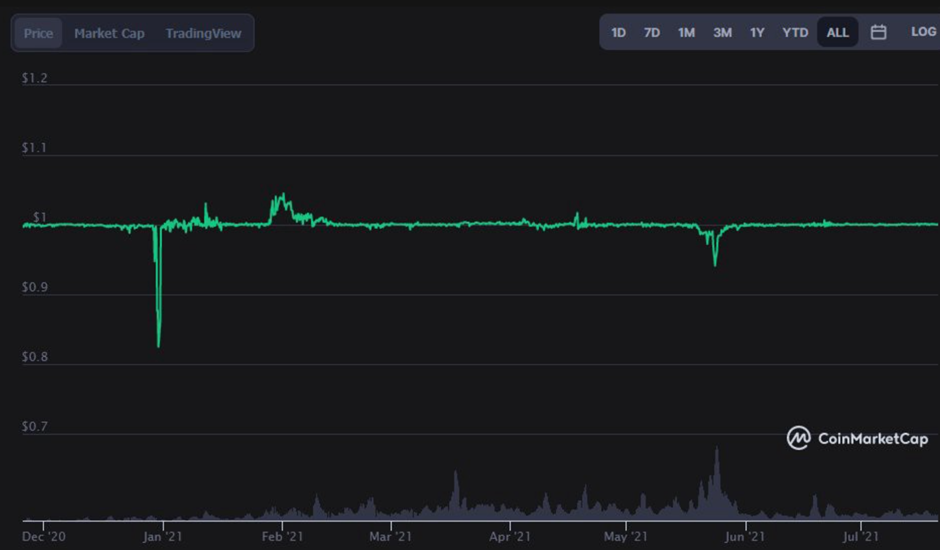940x550 pixels.
Task: Switch to the Market Cap tab
Action: click(109, 33)
